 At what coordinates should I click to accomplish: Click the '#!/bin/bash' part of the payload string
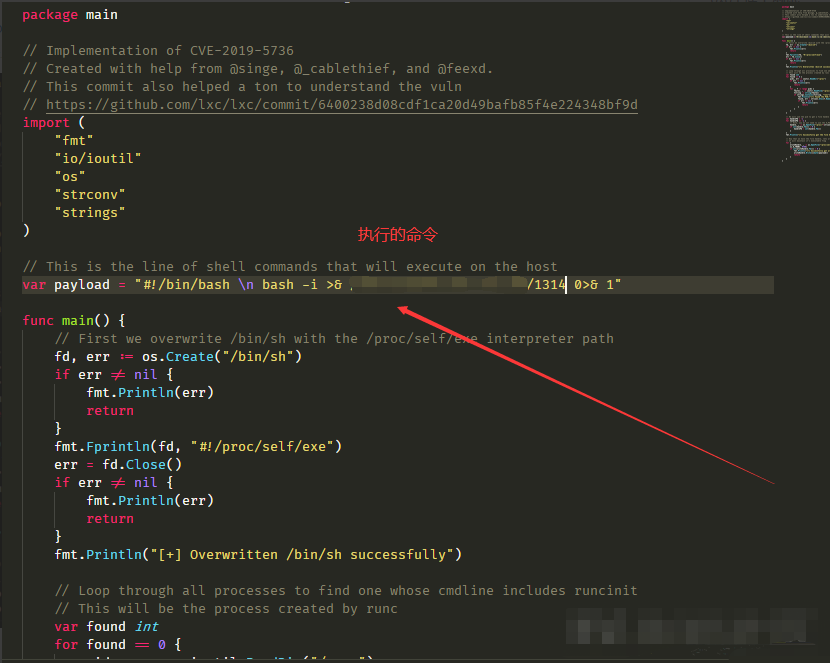pos(186,285)
